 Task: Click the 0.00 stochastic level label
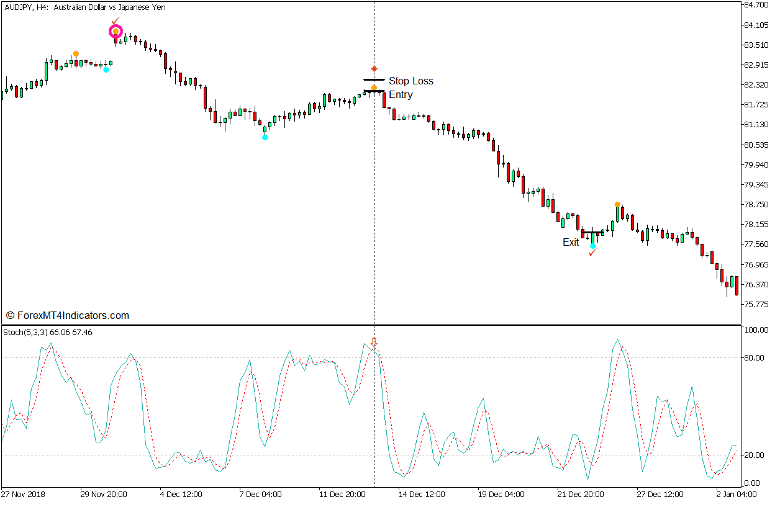[x=752, y=483]
